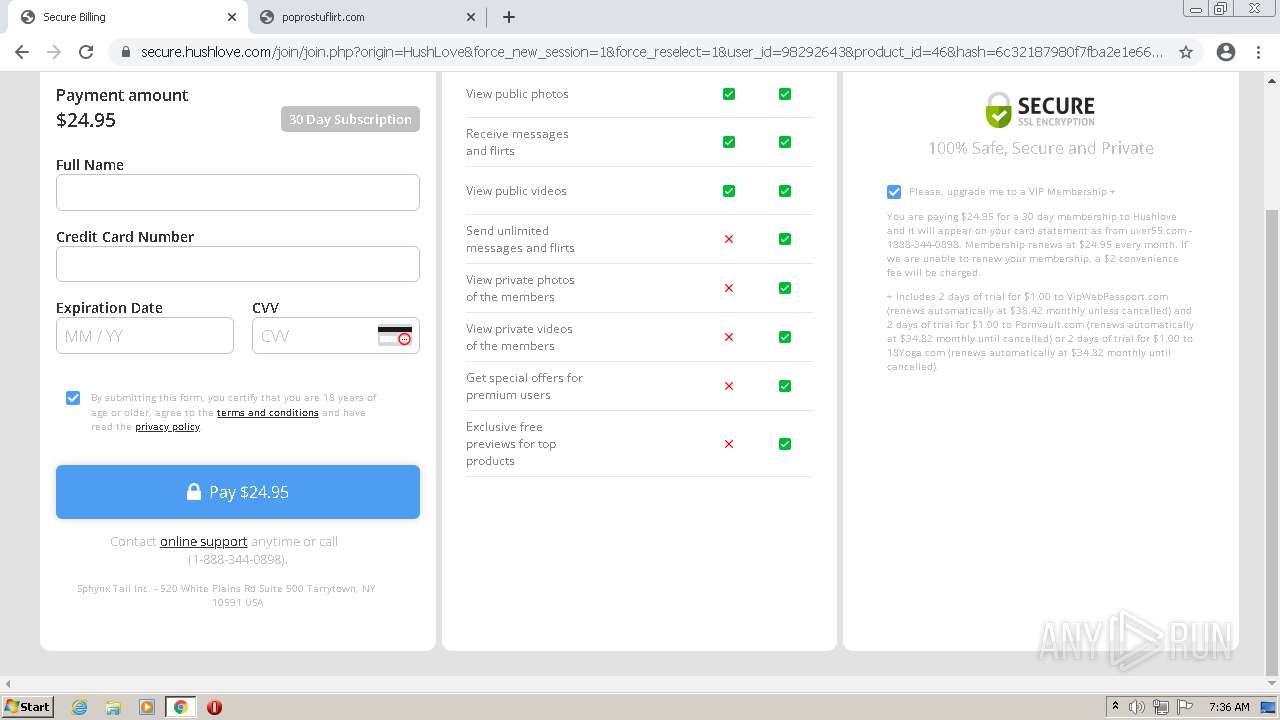
Task: Launch Internet Explorer from taskbar
Action: (80, 707)
